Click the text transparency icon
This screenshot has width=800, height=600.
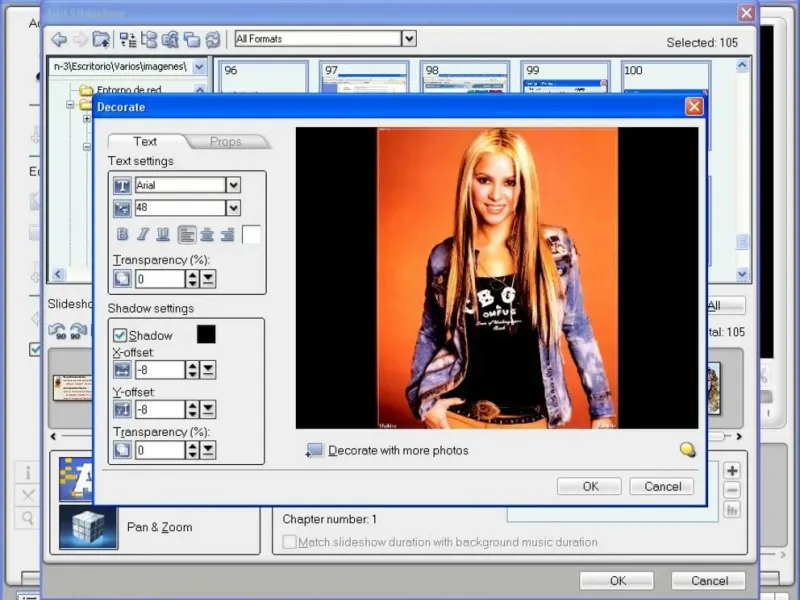[122, 279]
